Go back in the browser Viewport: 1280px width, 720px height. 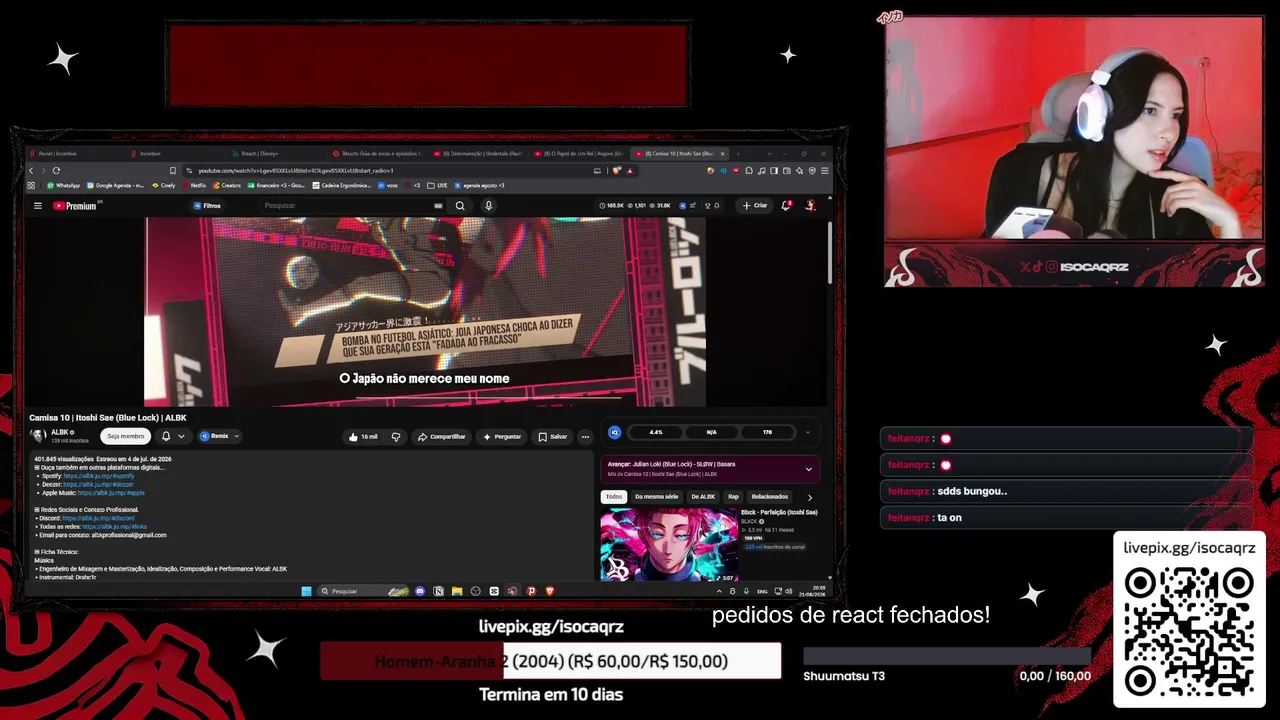pyautogui.click(x=31, y=170)
